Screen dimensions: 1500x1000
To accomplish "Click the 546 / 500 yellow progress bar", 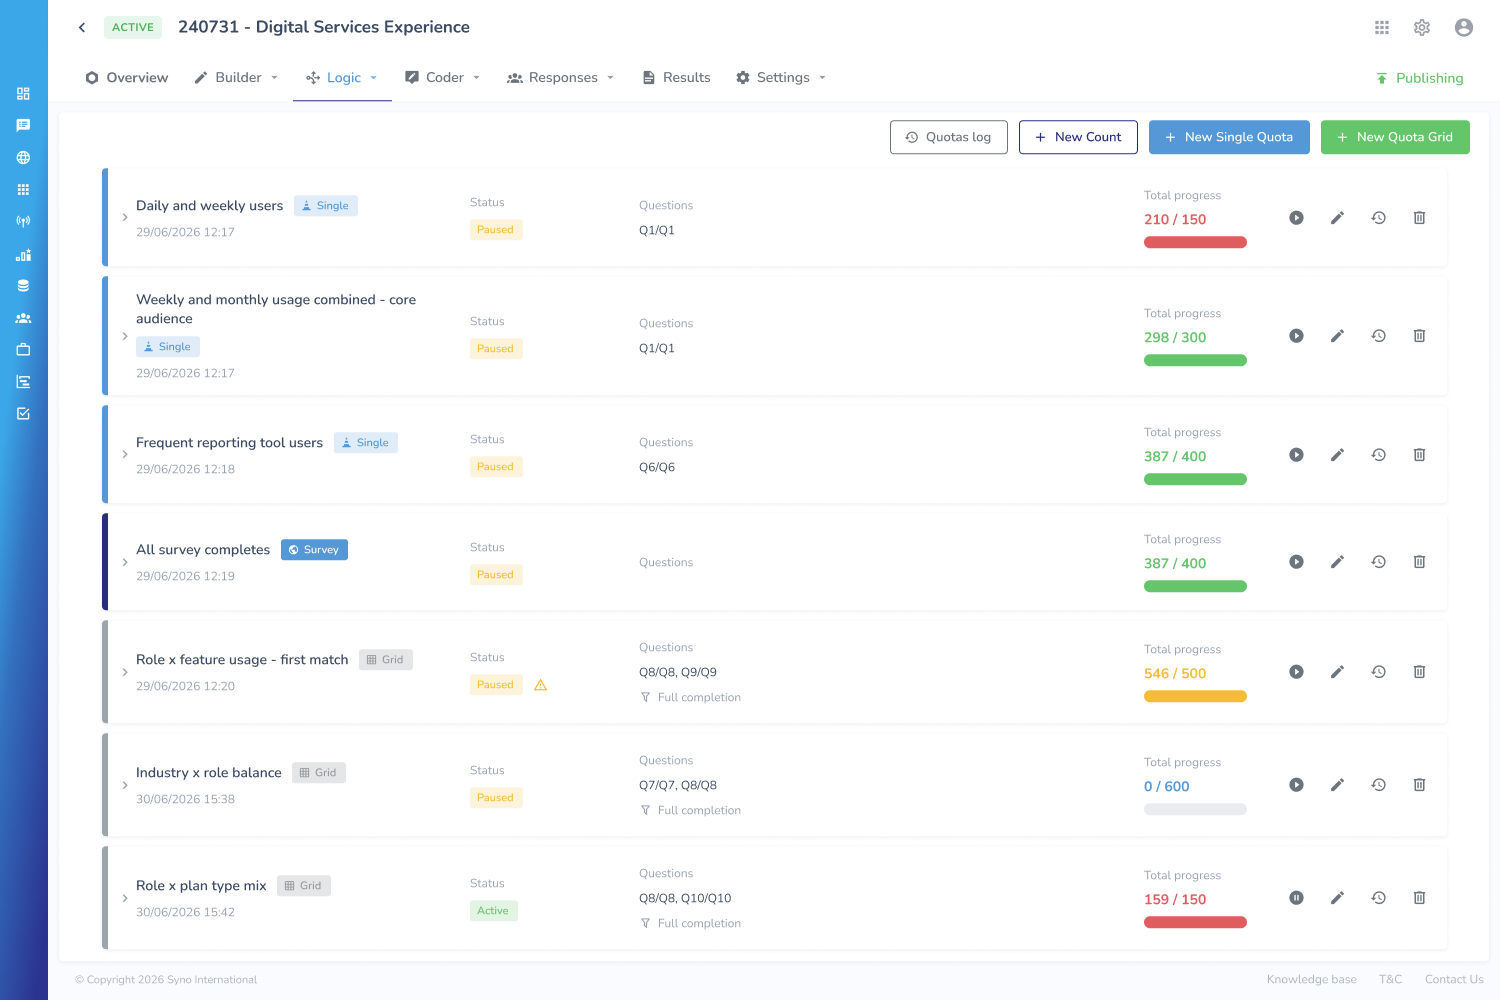I will 1195,697.
